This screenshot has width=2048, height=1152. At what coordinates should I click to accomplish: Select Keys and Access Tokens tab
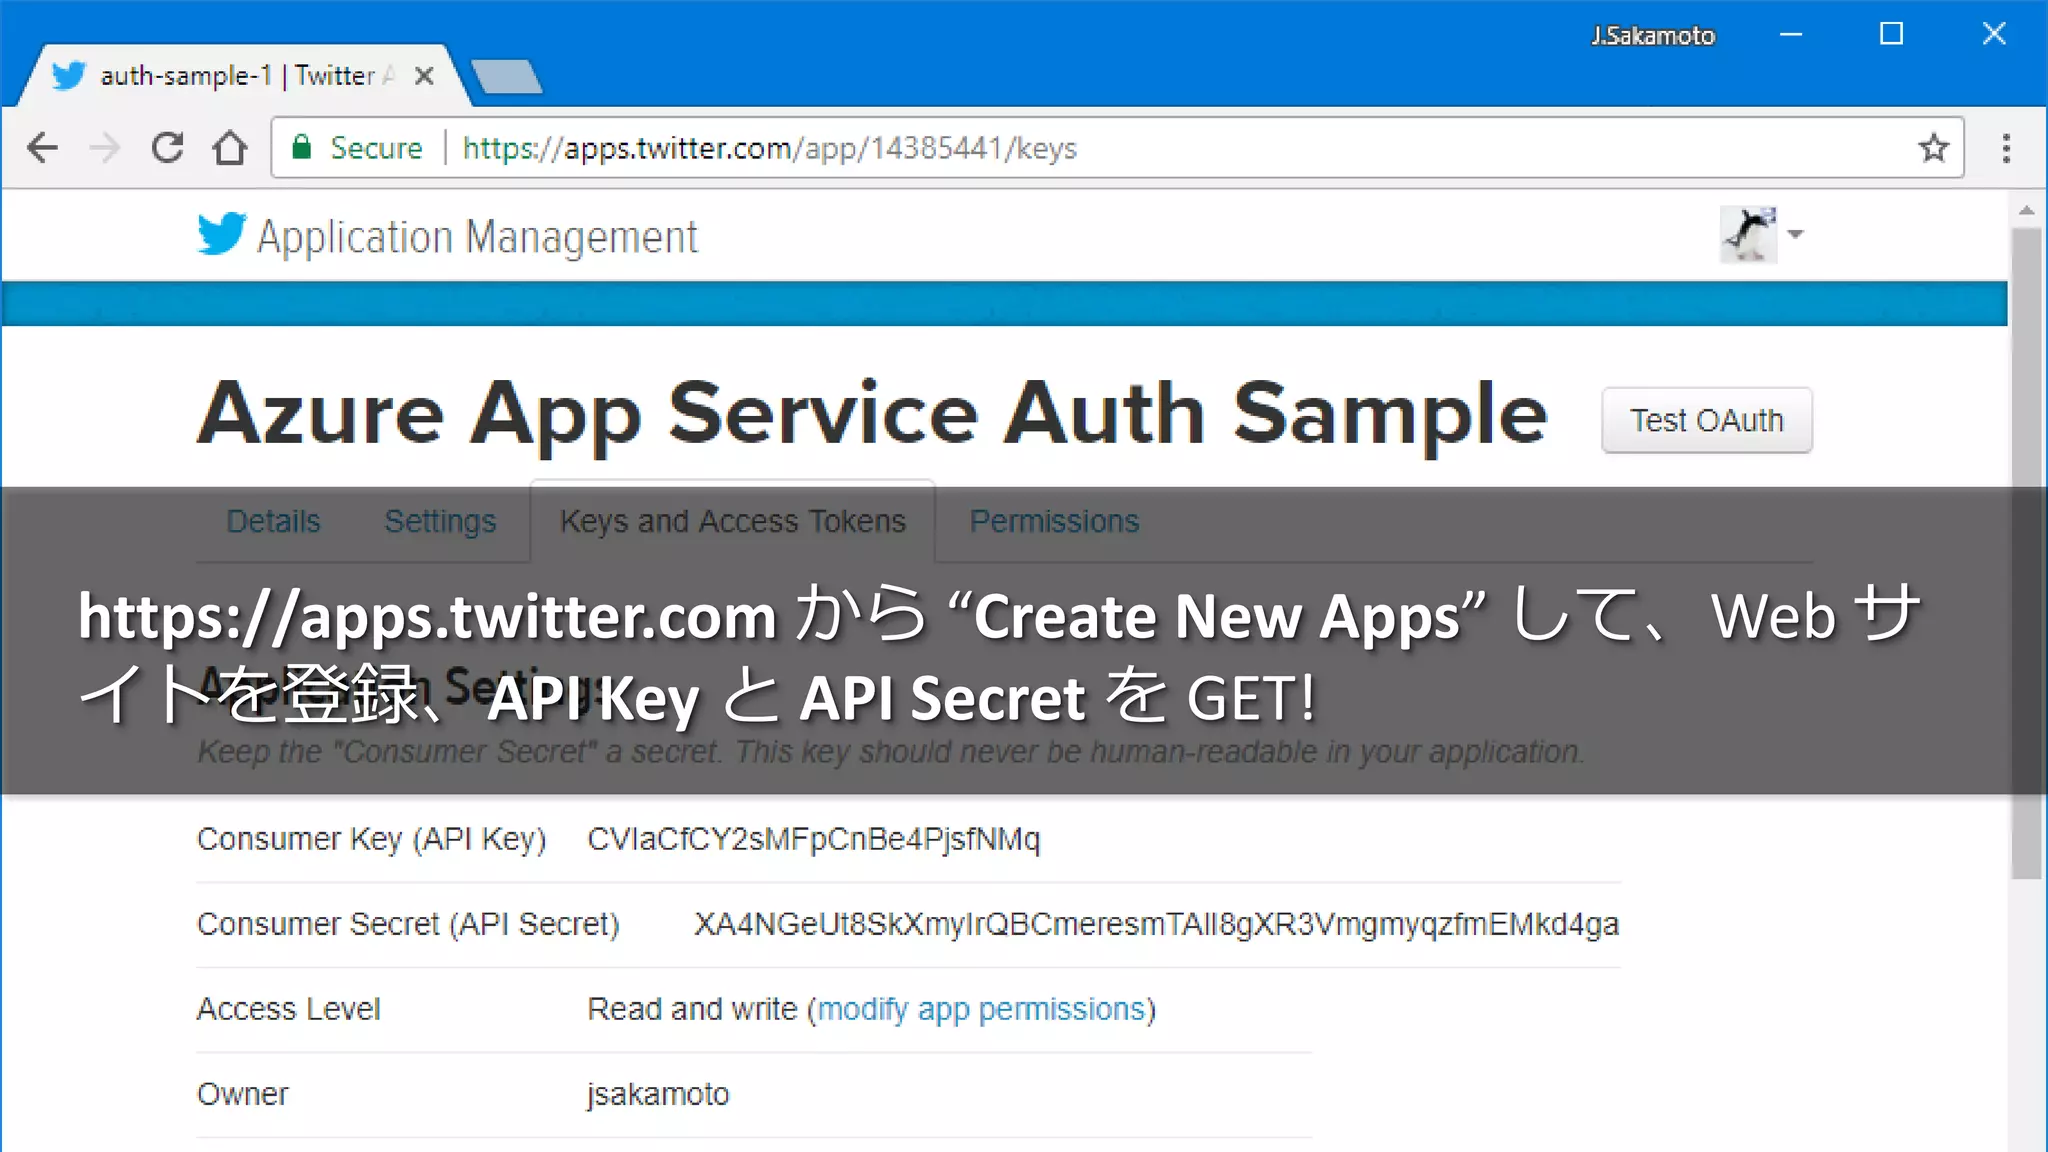coord(732,521)
